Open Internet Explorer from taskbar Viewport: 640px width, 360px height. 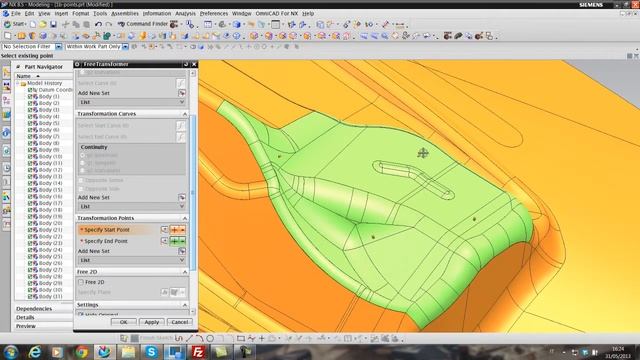pyautogui.click(x=35, y=352)
